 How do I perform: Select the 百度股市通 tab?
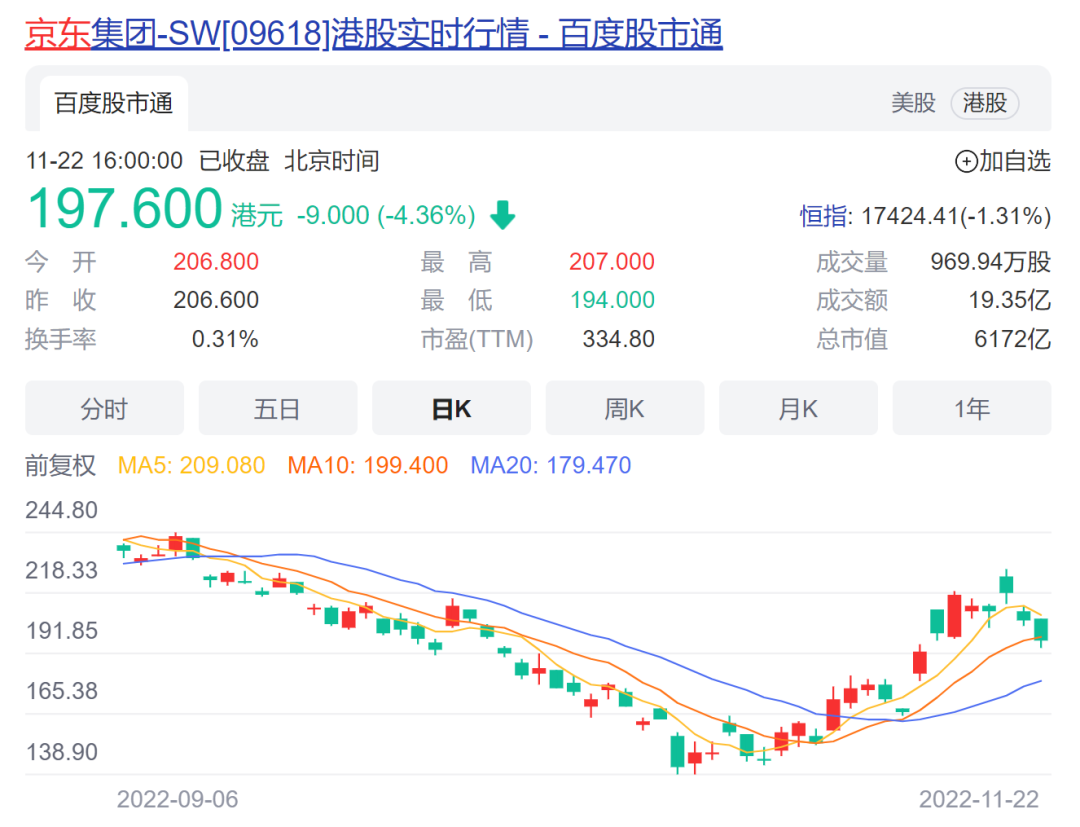click(x=114, y=103)
